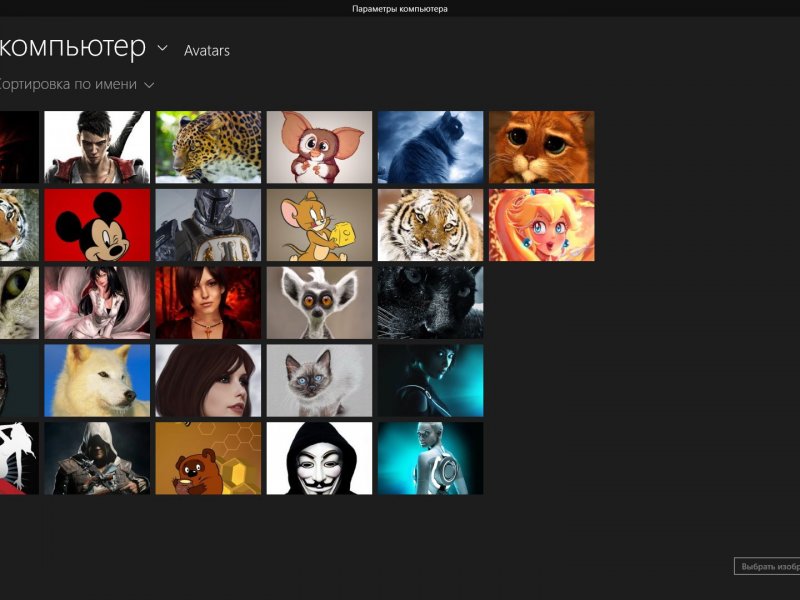The height and width of the screenshot is (600, 800).
Task: Expand the Сортировка по имени sort menu
Action: 77,84
